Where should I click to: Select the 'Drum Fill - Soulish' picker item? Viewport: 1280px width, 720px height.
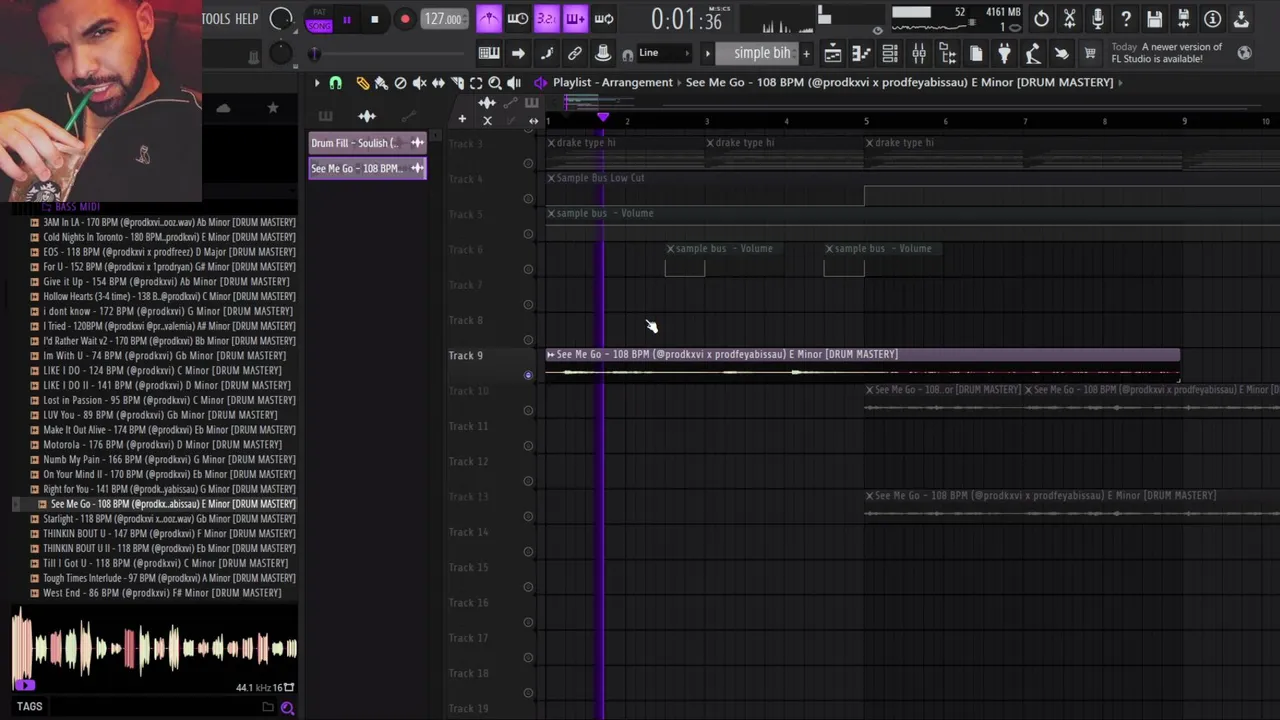(x=367, y=143)
